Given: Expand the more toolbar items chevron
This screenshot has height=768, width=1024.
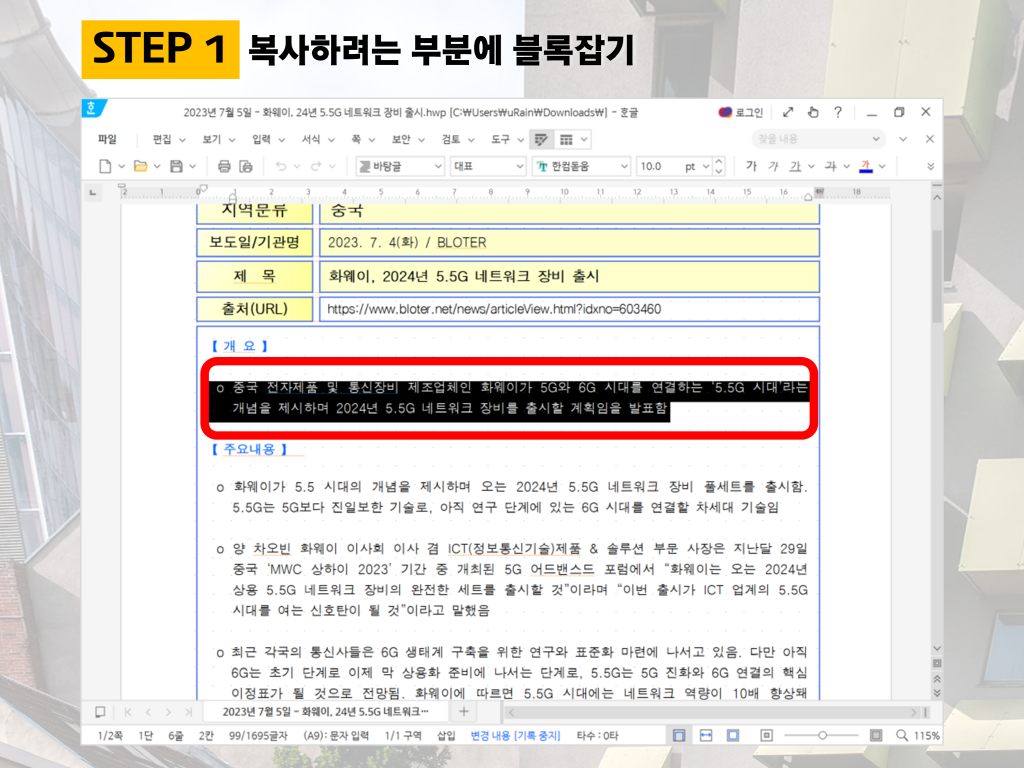Looking at the screenshot, I should [931, 167].
